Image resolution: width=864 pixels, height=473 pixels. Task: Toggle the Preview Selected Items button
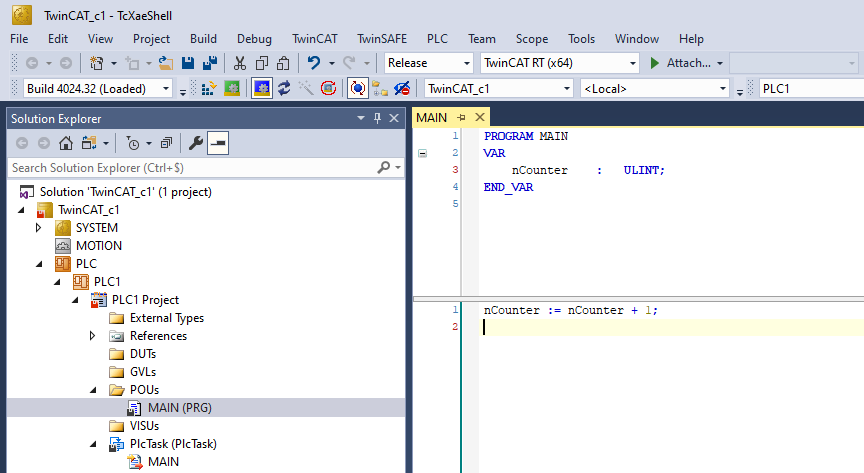coord(217,143)
